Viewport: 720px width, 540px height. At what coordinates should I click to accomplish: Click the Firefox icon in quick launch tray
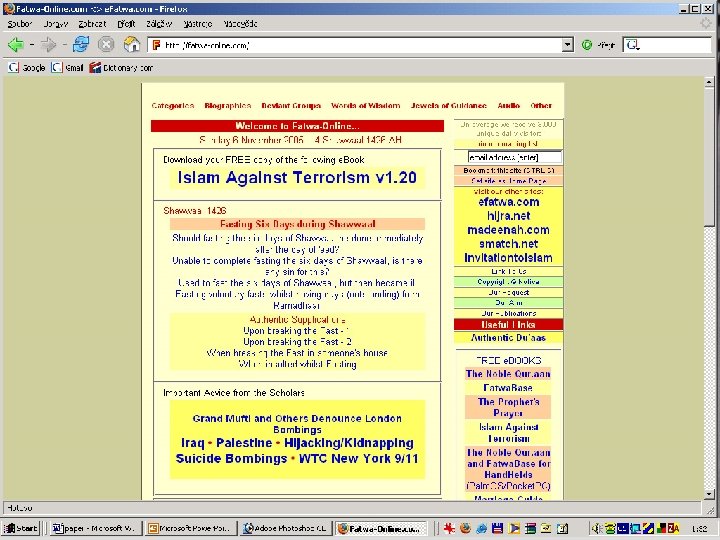(465, 529)
